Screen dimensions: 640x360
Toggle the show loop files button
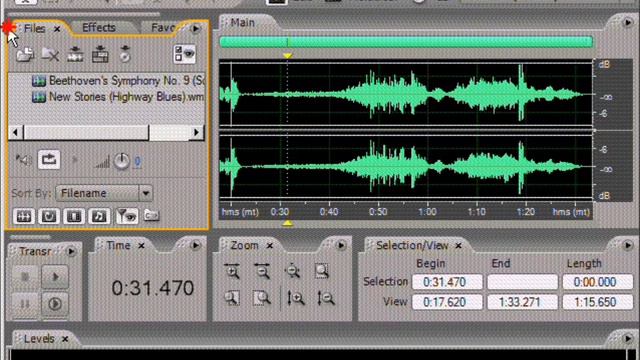pos(49,216)
